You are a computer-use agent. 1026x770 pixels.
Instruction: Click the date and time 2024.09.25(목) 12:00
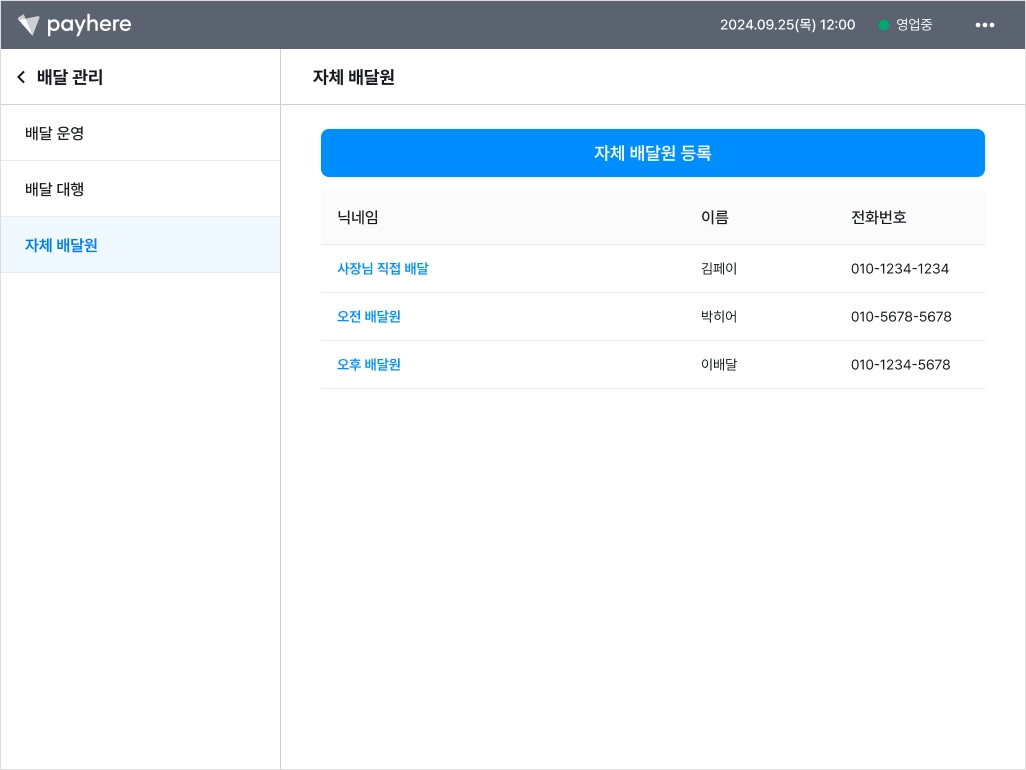tap(787, 25)
